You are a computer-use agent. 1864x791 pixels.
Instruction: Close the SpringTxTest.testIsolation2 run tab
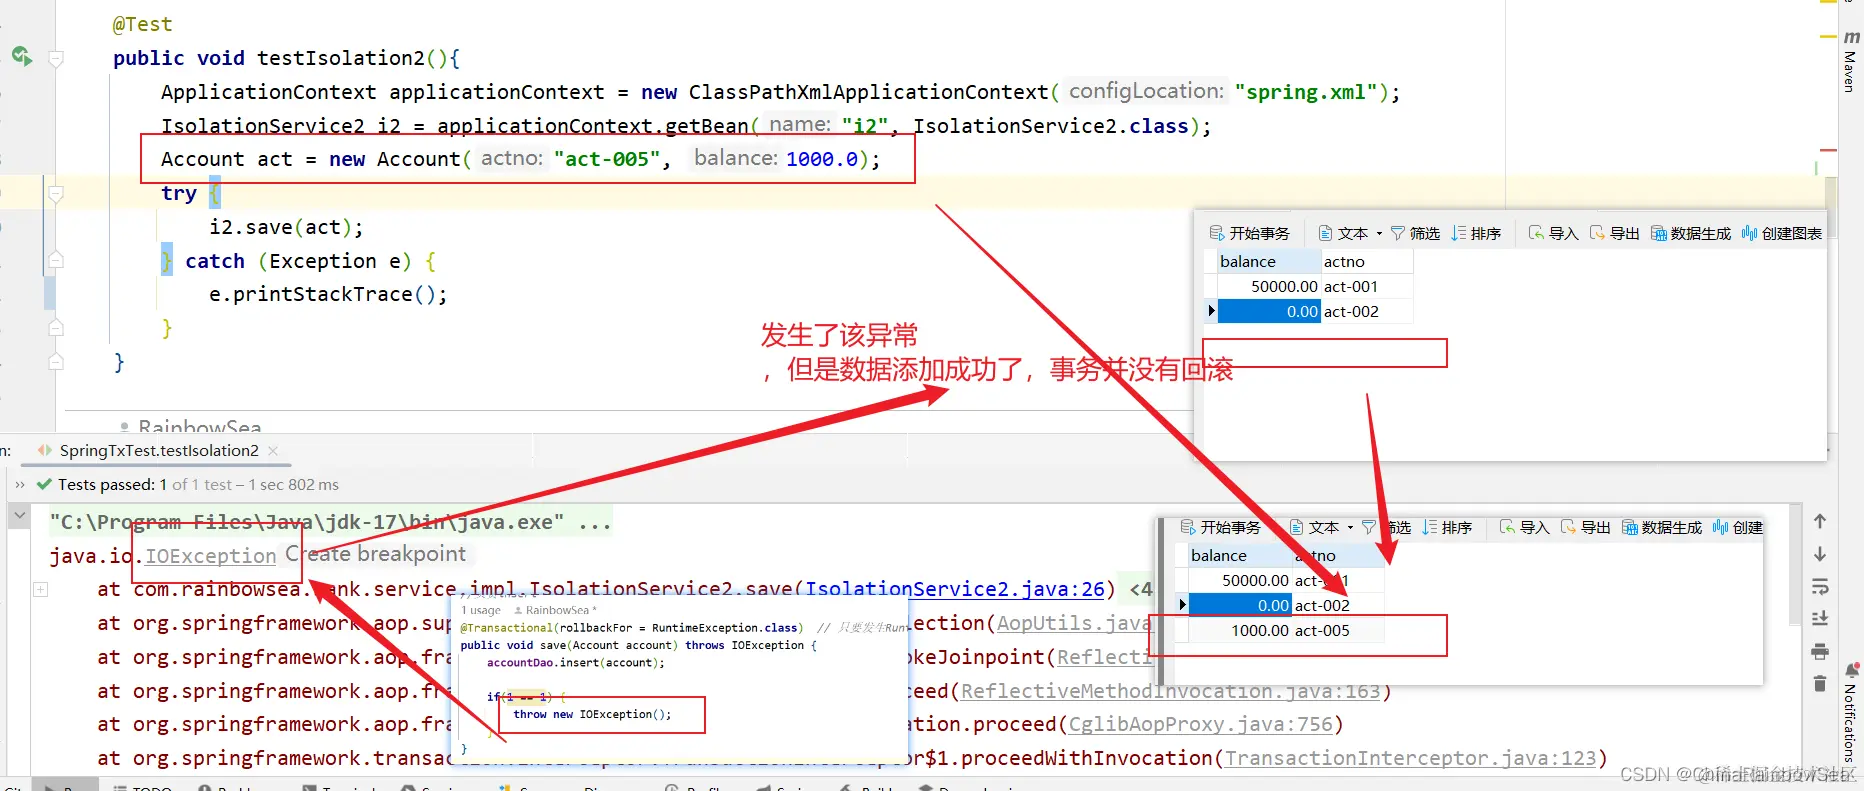point(273,451)
